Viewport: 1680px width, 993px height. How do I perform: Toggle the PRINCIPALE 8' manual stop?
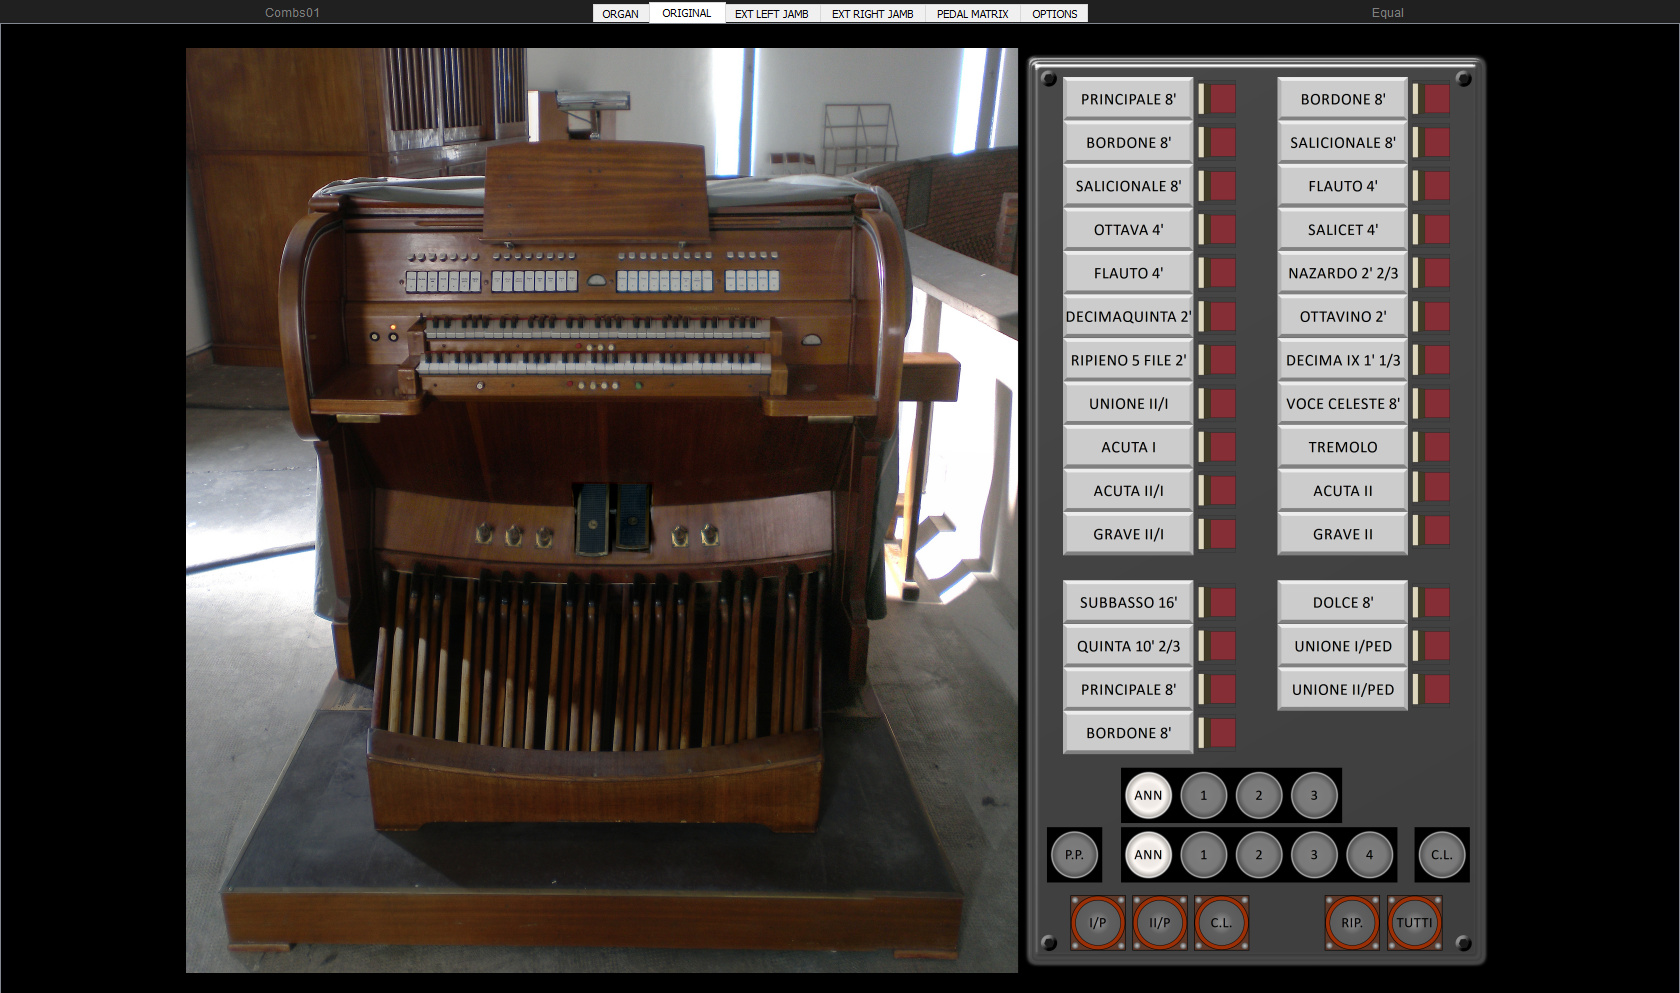[x=1128, y=99]
